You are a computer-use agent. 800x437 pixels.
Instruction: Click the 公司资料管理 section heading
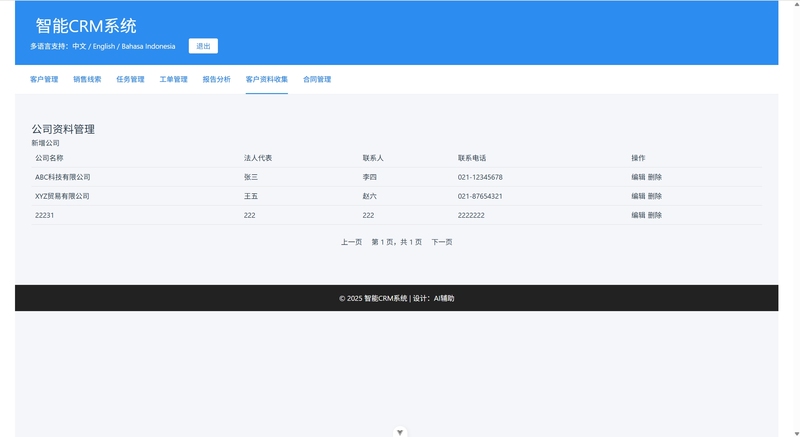pyautogui.click(x=63, y=129)
